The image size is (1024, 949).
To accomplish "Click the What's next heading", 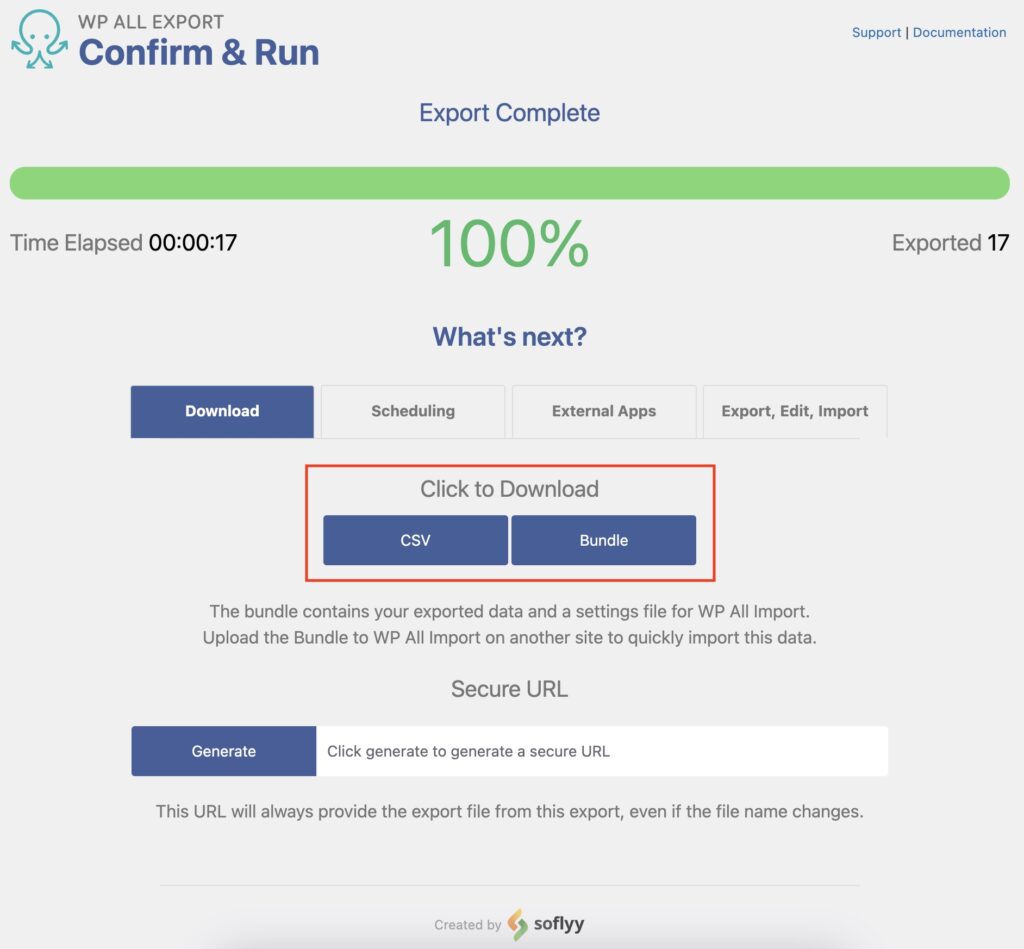I will (x=510, y=337).
